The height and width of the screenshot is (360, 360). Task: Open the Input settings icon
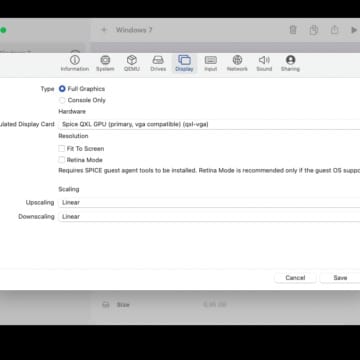pyautogui.click(x=211, y=60)
